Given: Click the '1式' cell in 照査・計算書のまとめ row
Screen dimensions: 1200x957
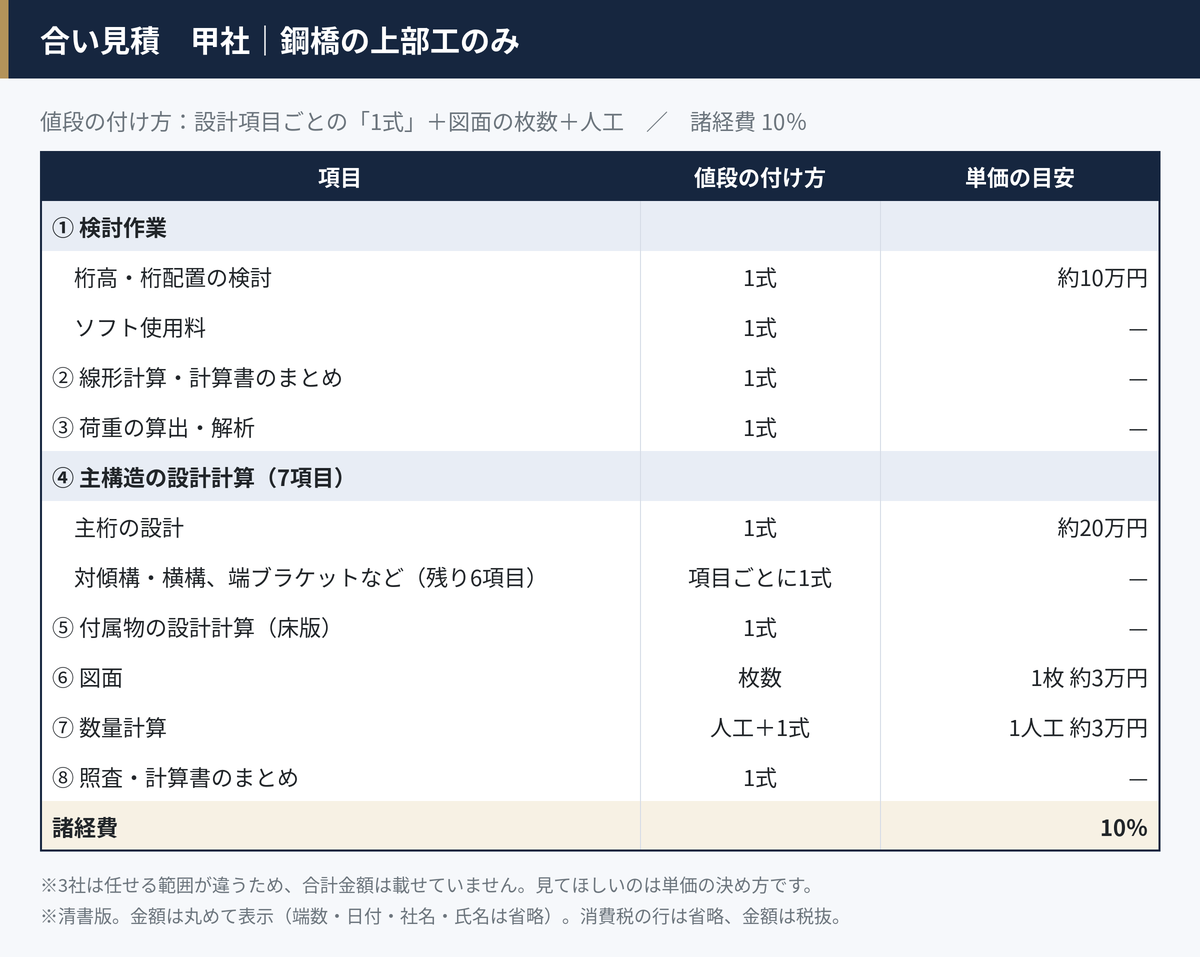Looking at the screenshot, I should point(760,778).
